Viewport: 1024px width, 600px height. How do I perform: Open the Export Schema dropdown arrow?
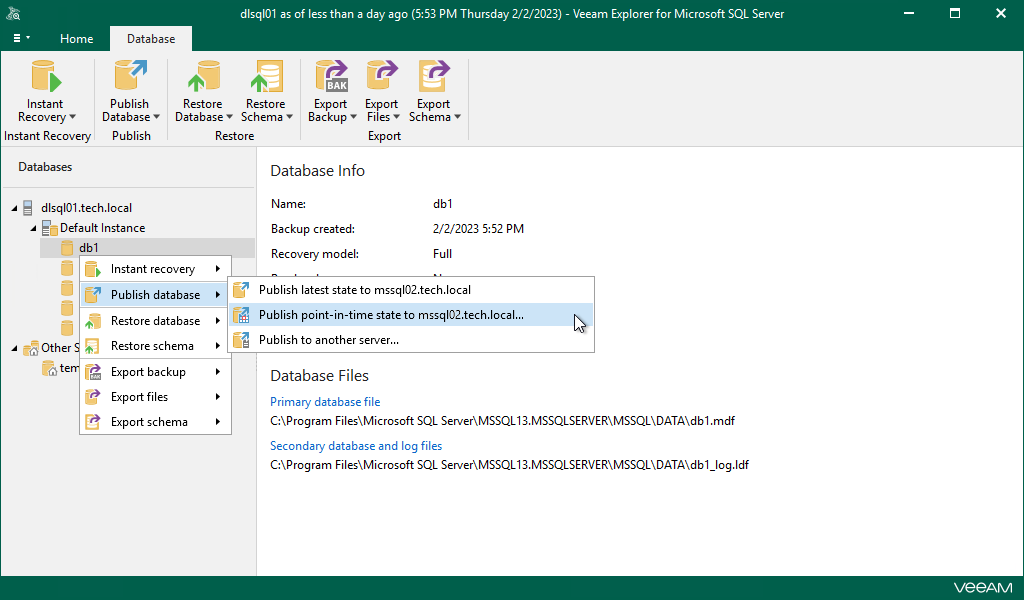click(457, 118)
